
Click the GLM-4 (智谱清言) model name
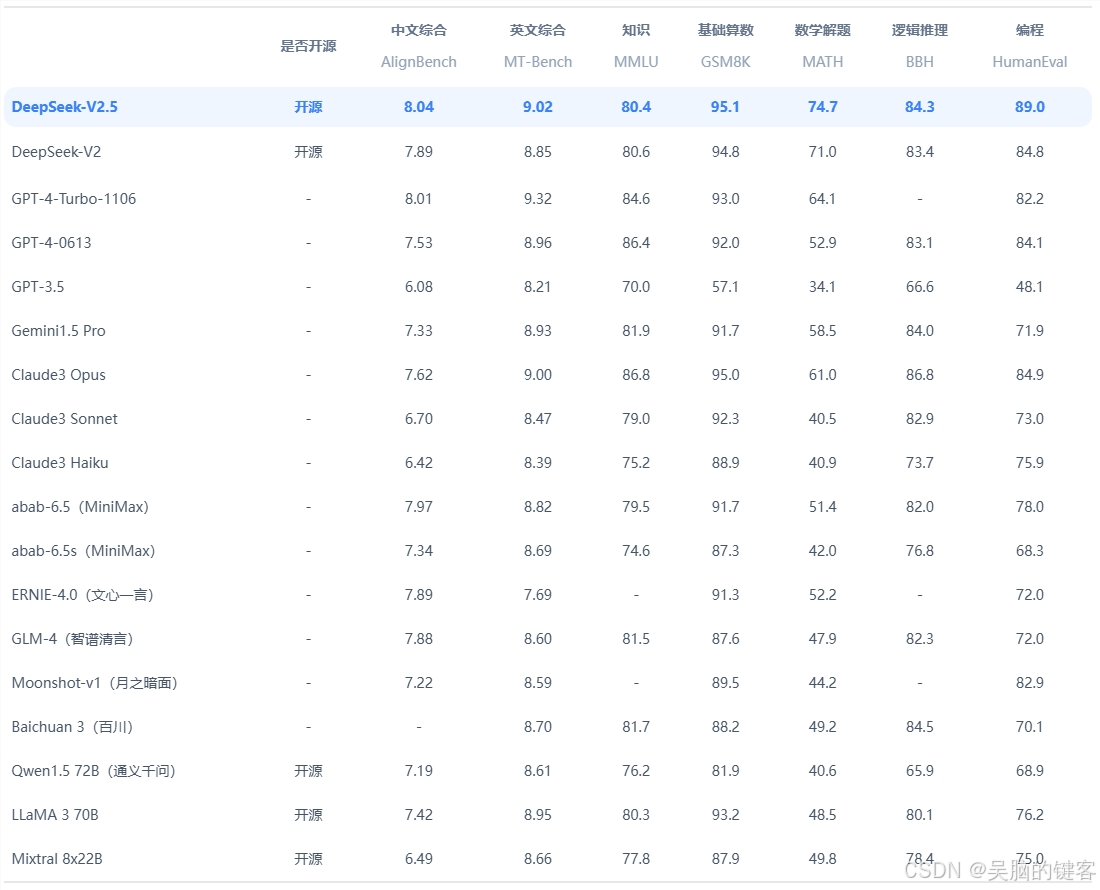pyautogui.click(x=72, y=639)
